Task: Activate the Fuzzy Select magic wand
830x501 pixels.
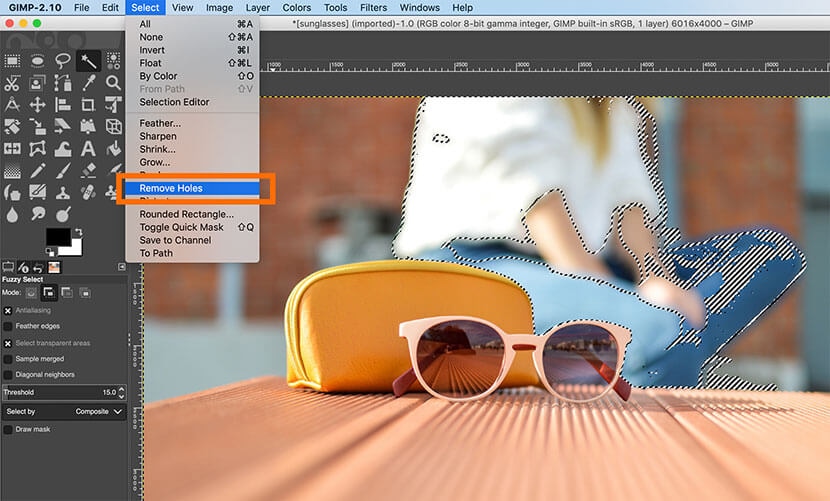Action: point(88,61)
